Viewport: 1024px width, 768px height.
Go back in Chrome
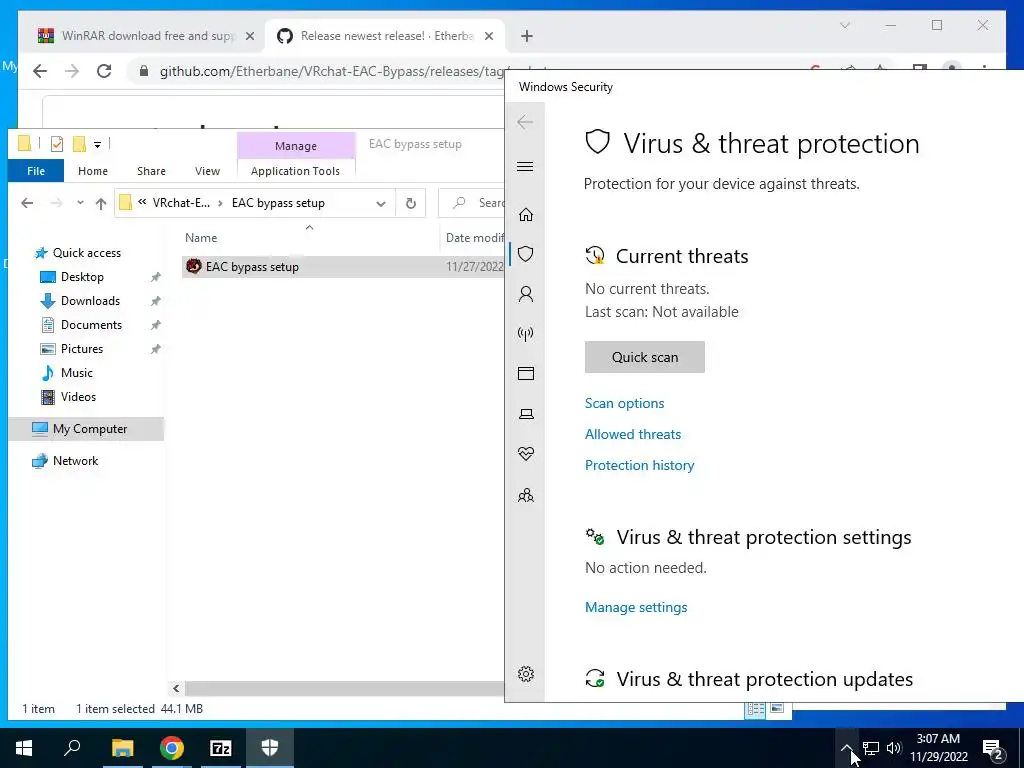click(x=40, y=71)
